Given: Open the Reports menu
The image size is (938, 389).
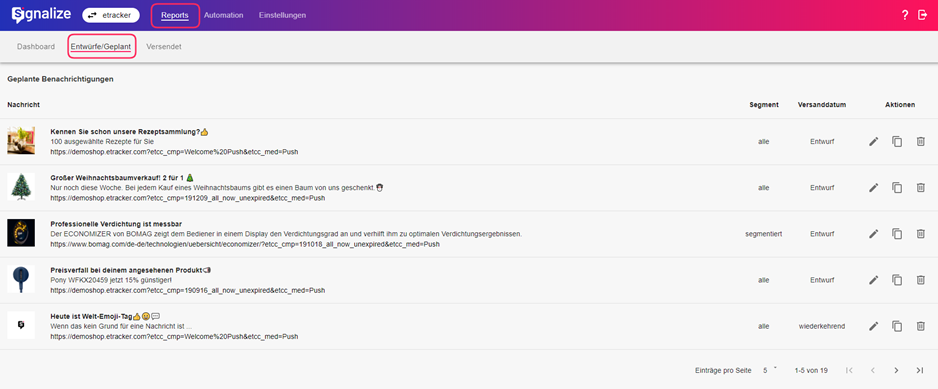Looking at the screenshot, I should 175,16.
